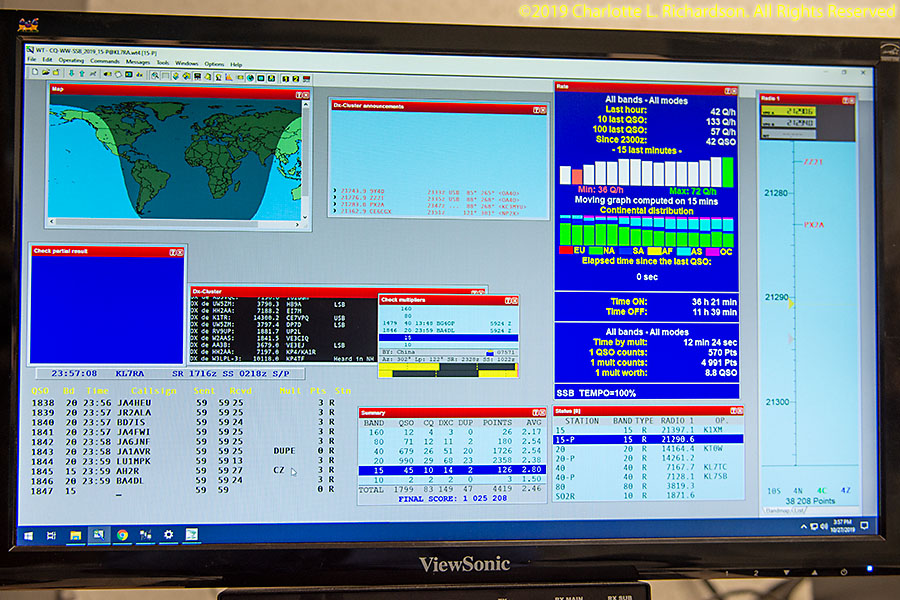The width and height of the screenshot is (900, 600).
Task: Open the Options menu
Action: (214, 62)
